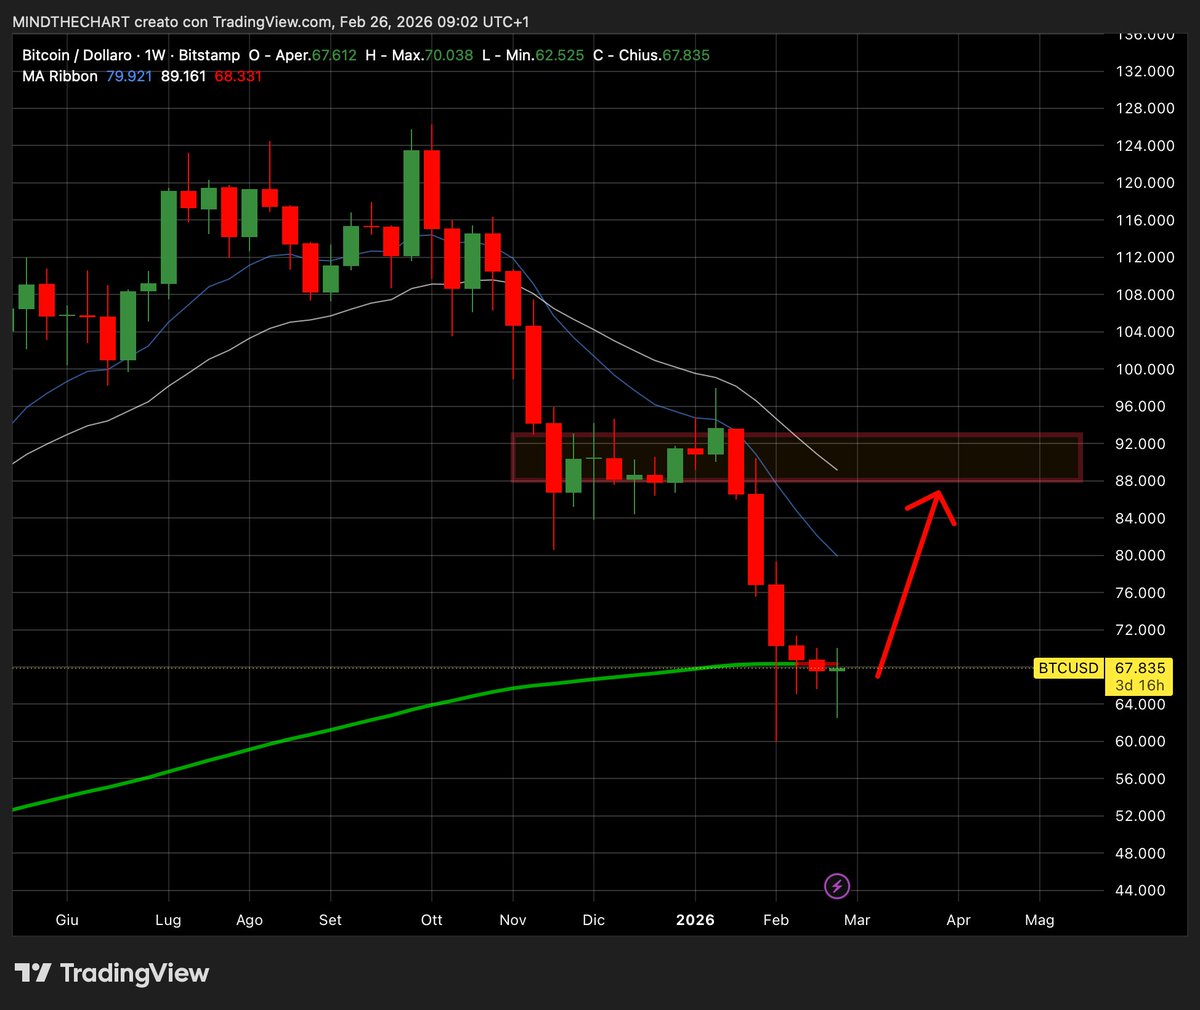1200x1010 pixels.
Task: Click the 'Mag' month on time axis
Action: [x=1040, y=920]
